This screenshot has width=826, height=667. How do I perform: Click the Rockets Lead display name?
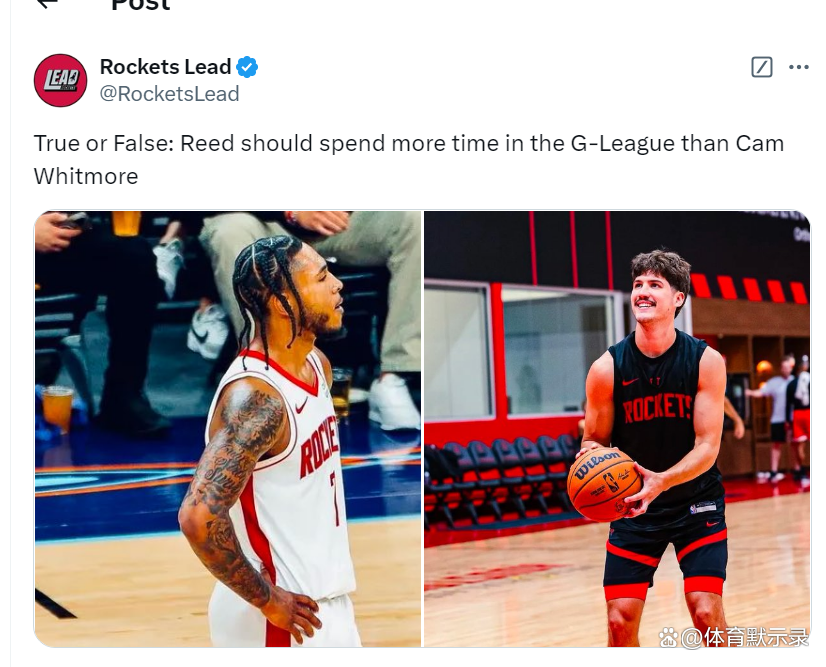(x=165, y=67)
